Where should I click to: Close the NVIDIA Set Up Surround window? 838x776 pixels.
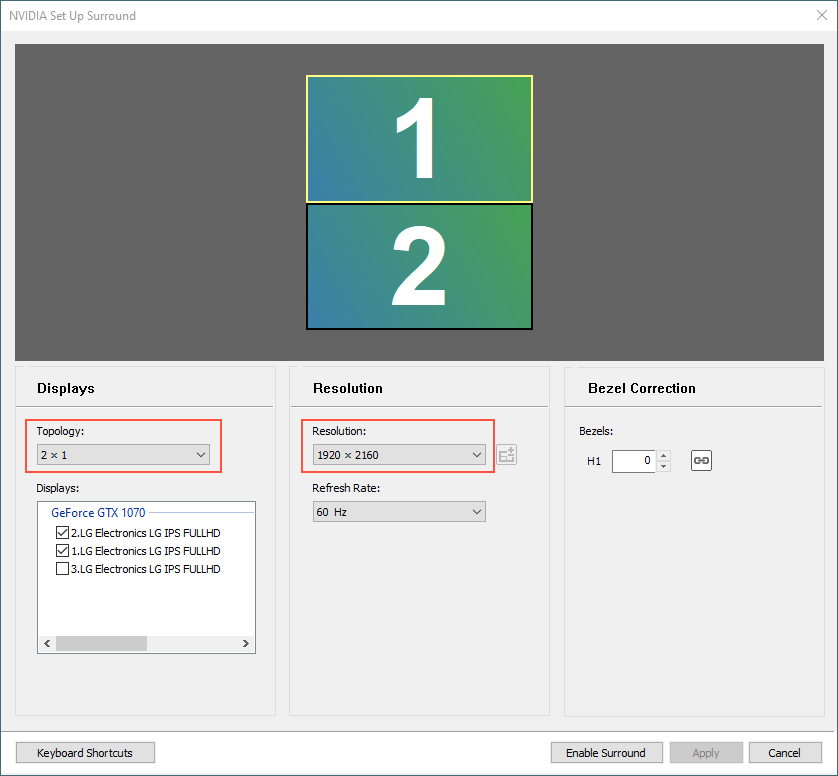(x=821, y=15)
